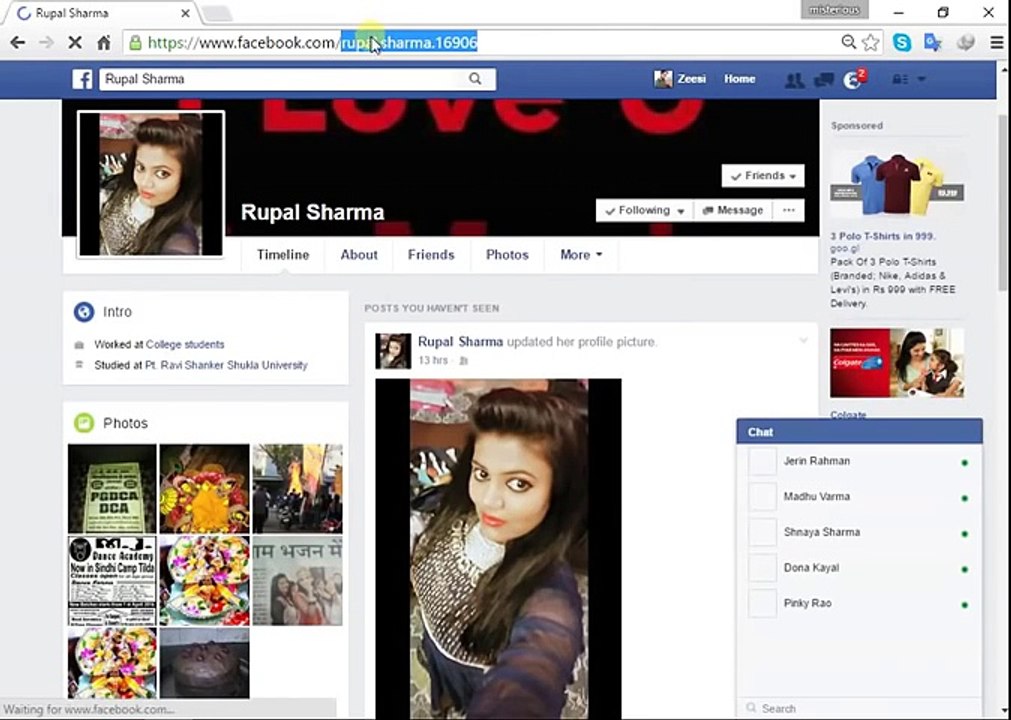This screenshot has height=720, width=1011.
Task: Open the Messages icon in header
Action: tap(824, 80)
